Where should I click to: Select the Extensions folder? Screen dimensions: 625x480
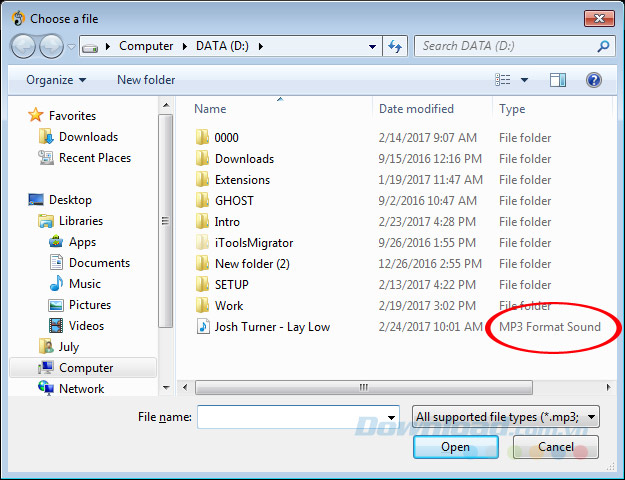point(242,180)
